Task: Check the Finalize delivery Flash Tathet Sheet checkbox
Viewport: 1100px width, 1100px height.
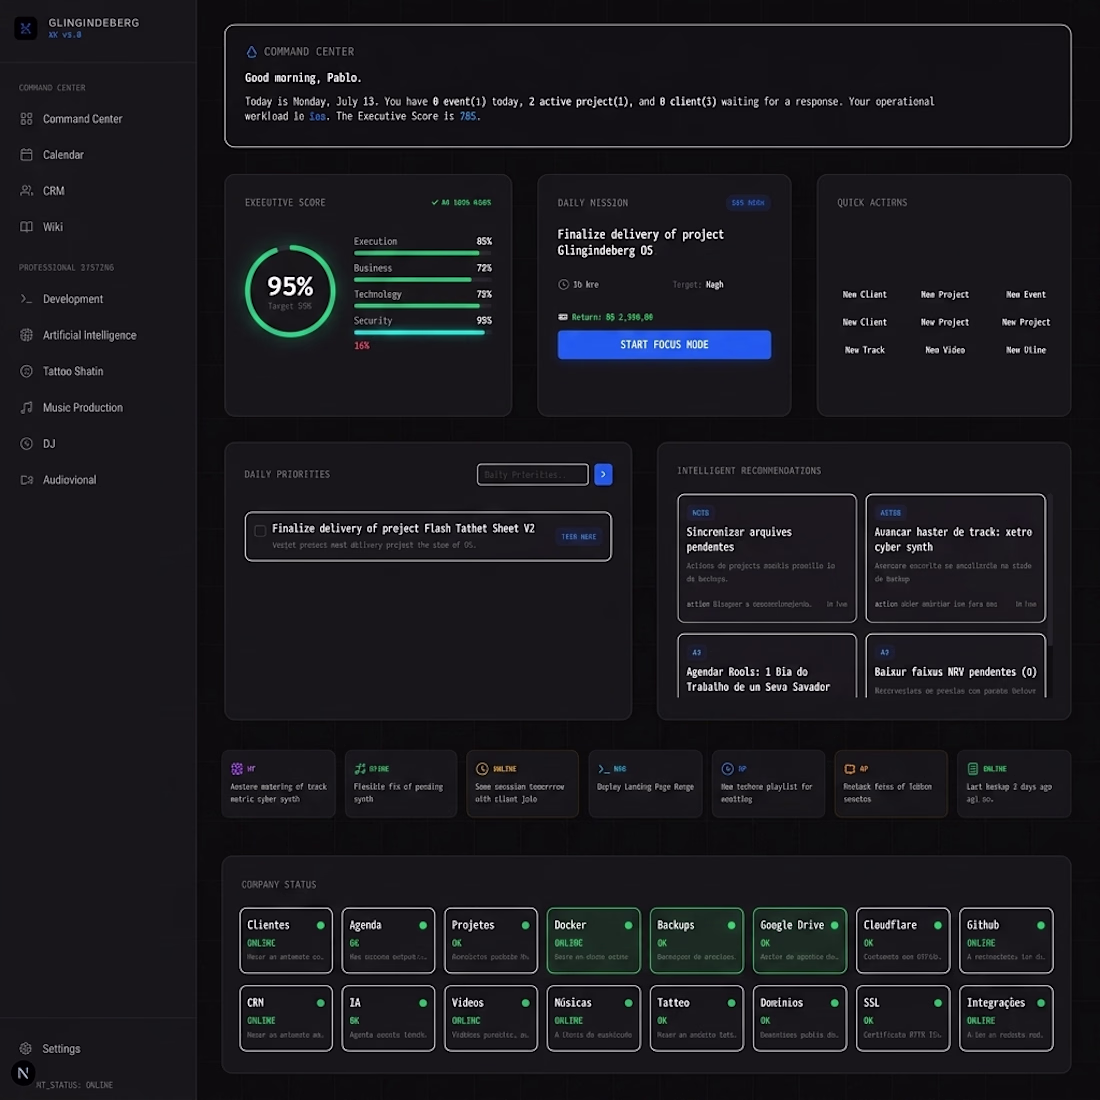Action: click(x=260, y=531)
